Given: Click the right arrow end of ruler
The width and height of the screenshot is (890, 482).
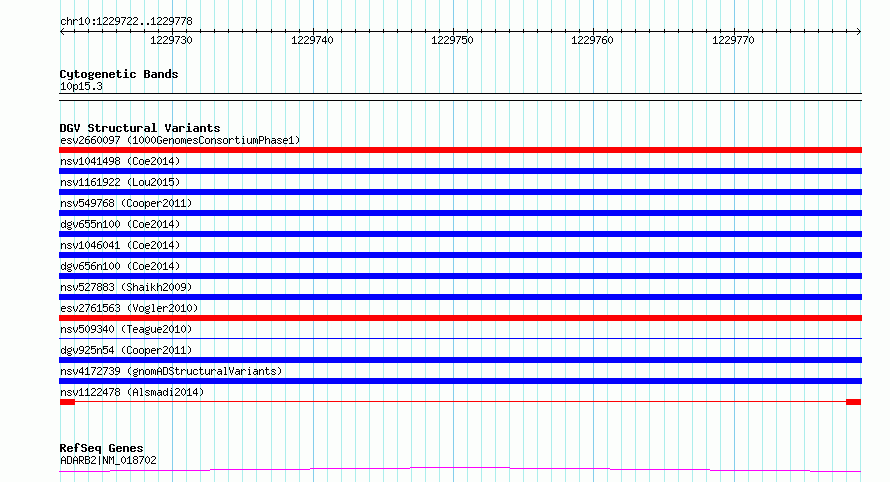Looking at the screenshot, I should click(x=859, y=32).
